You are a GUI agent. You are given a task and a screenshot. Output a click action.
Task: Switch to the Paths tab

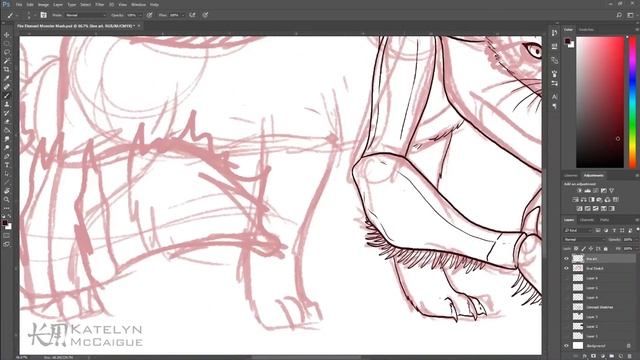604,220
